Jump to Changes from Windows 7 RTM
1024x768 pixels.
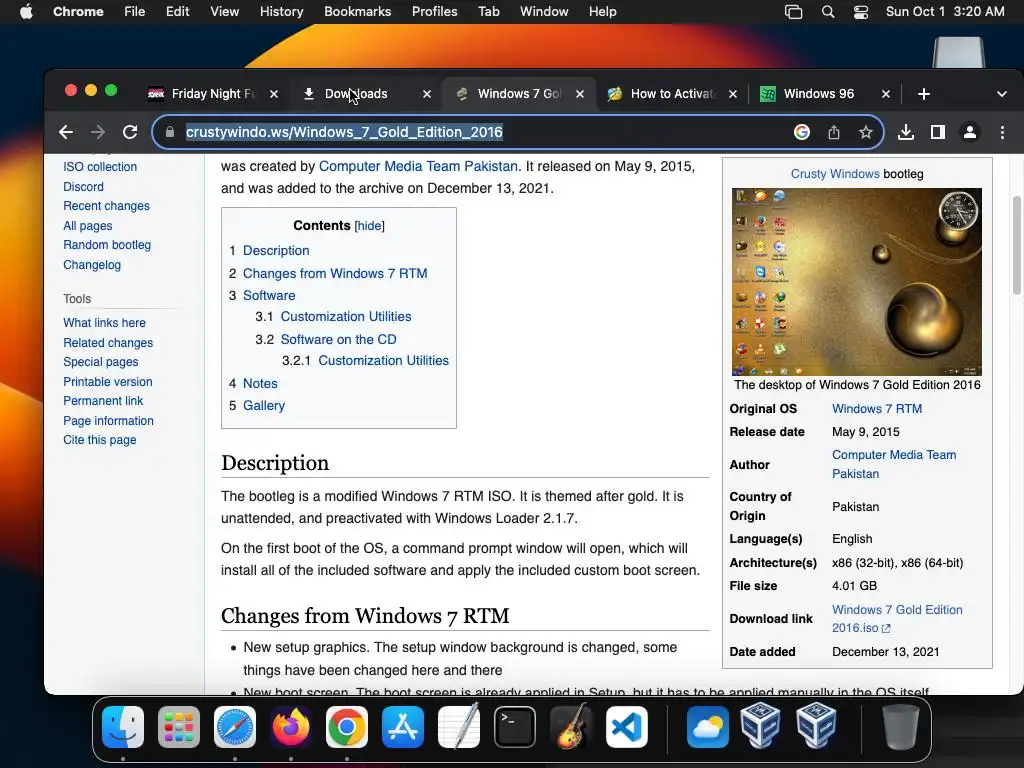tap(335, 274)
